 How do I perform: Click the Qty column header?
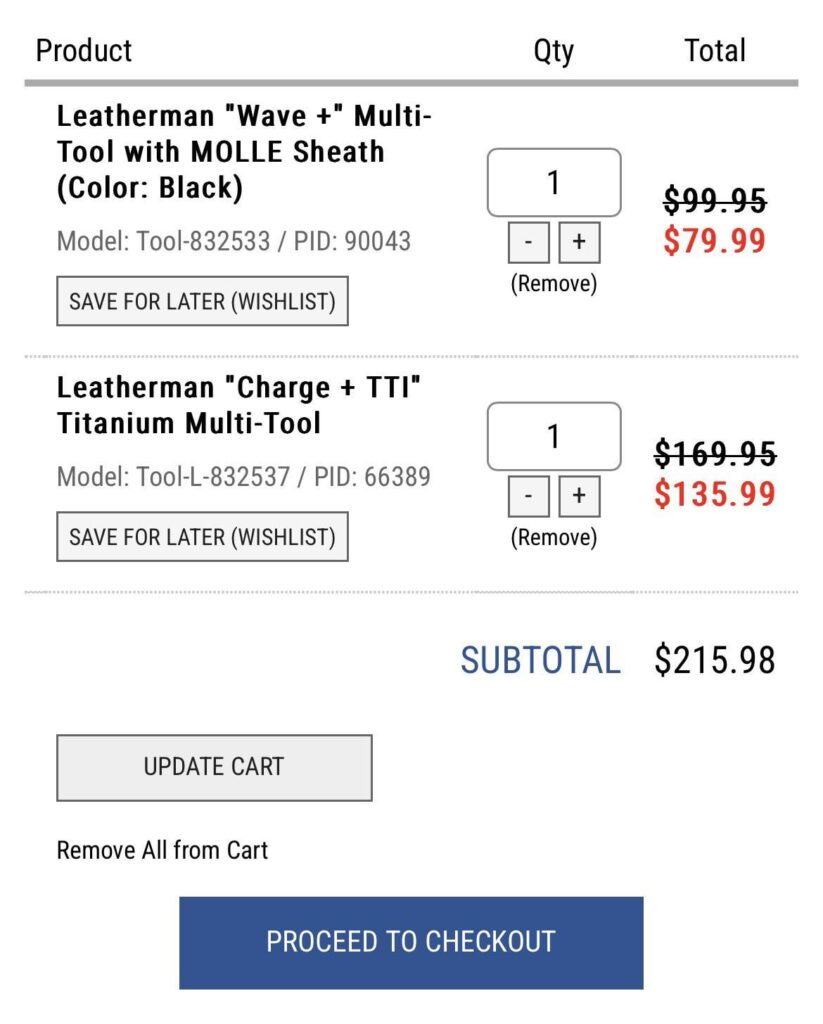point(553,50)
